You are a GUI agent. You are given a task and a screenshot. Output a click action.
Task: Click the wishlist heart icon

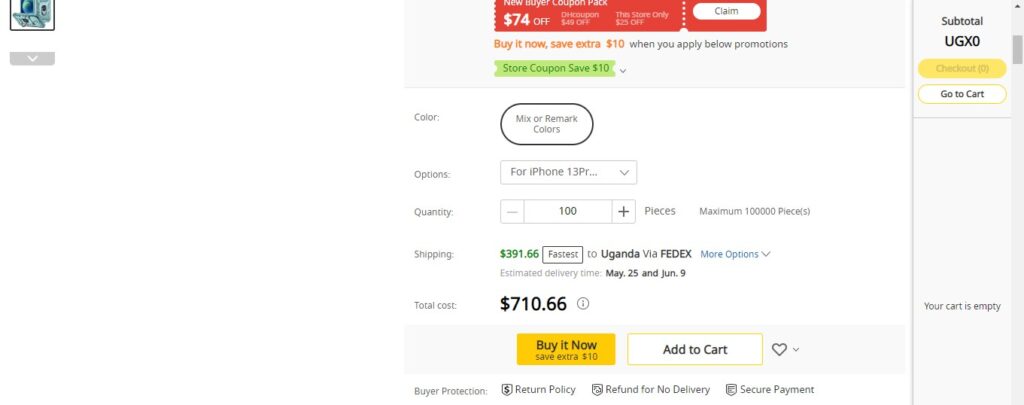click(779, 349)
